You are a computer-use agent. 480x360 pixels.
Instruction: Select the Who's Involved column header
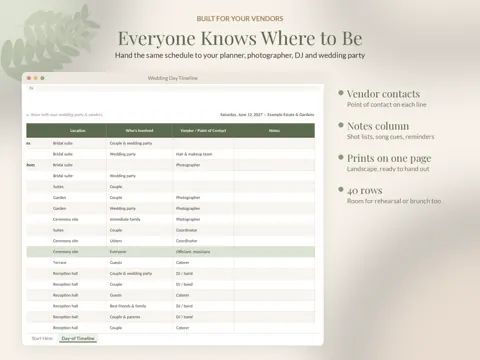coord(140,131)
